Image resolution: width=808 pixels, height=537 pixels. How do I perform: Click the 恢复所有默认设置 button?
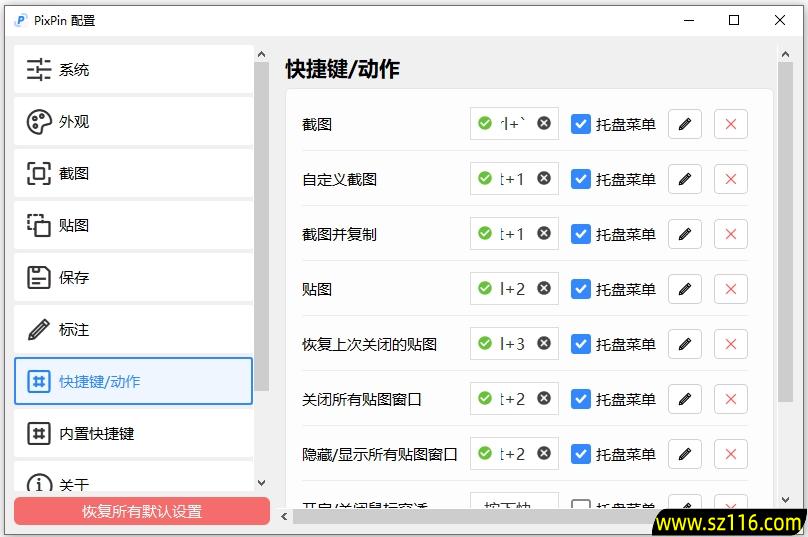tap(142, 511)
